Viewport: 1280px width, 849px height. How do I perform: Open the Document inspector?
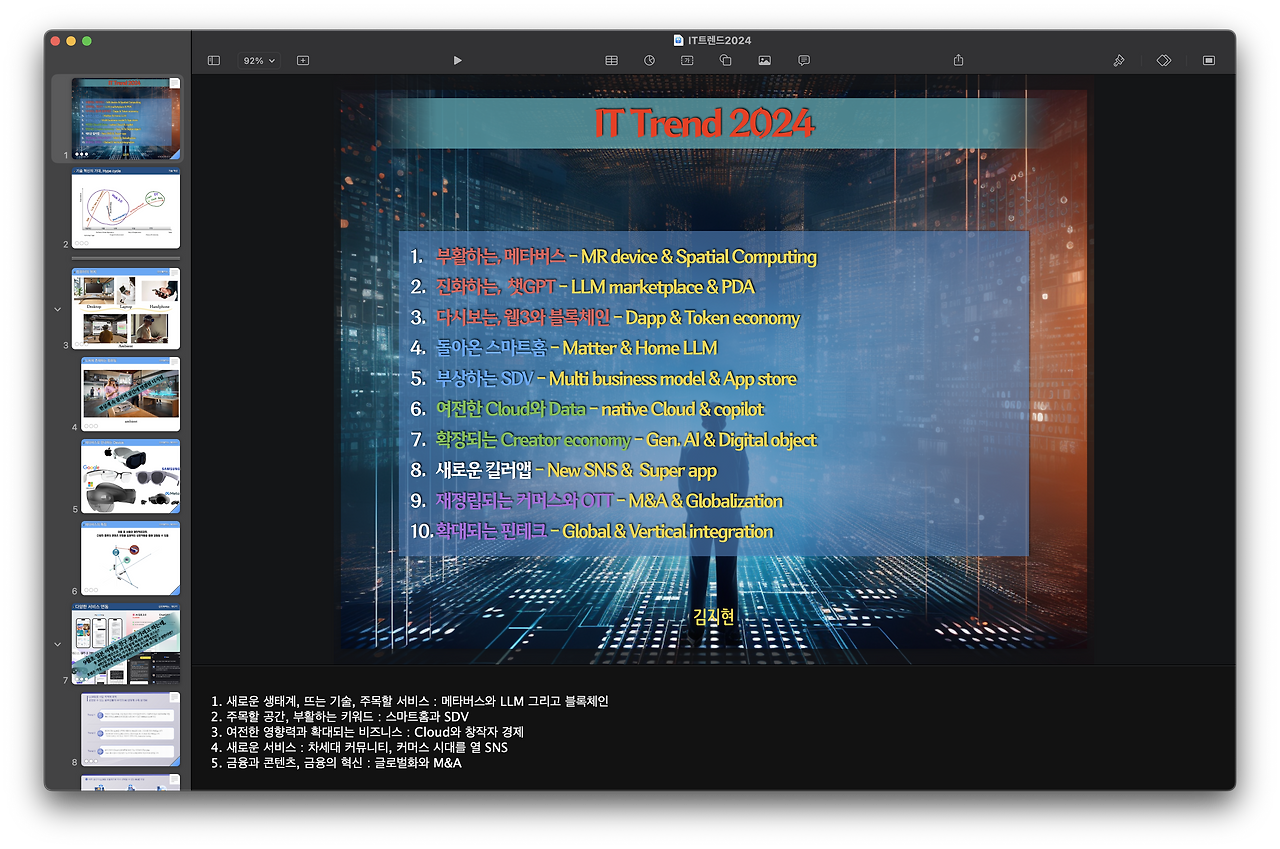tap(1209, 61)
